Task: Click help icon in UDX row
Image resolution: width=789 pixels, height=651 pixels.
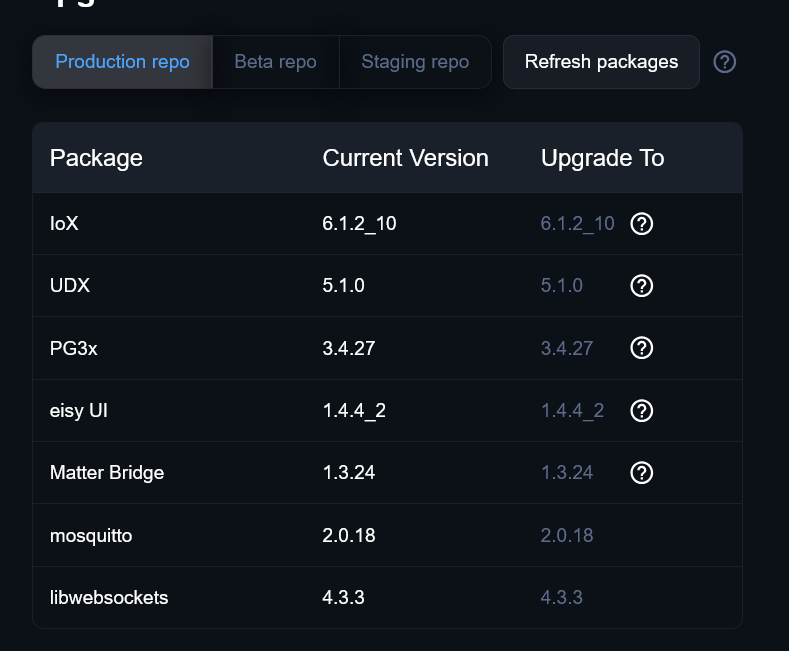Action: click(642, 286)
